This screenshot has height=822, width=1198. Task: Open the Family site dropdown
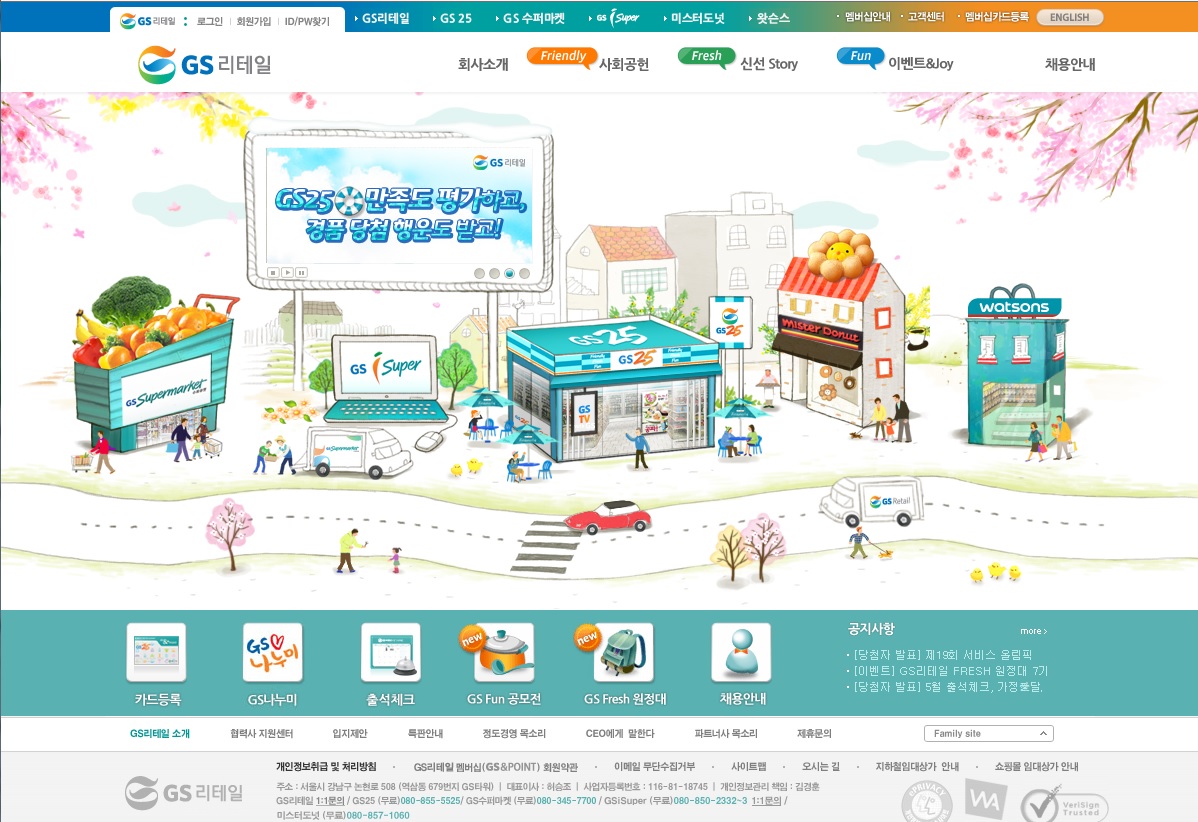[x=989, y=733]
